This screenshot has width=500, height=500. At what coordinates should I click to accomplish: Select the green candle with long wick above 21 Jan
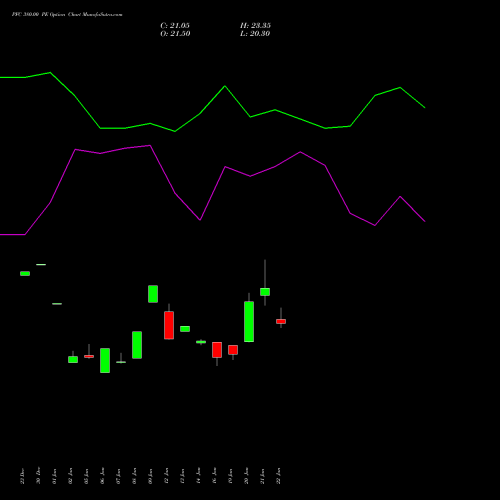[x=265, y=292]
